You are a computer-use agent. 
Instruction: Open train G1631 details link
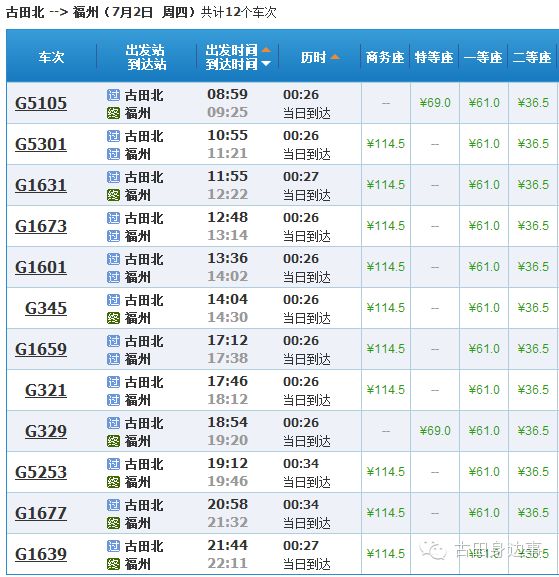click(x=41, y=185)
